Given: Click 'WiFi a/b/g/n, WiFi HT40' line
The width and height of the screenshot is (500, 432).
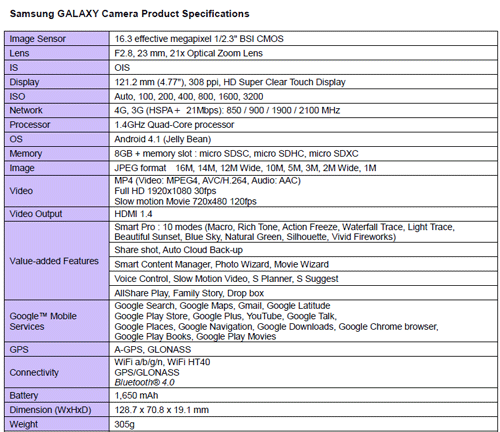Looking at the screenshot, I should (x=162, y=362).
